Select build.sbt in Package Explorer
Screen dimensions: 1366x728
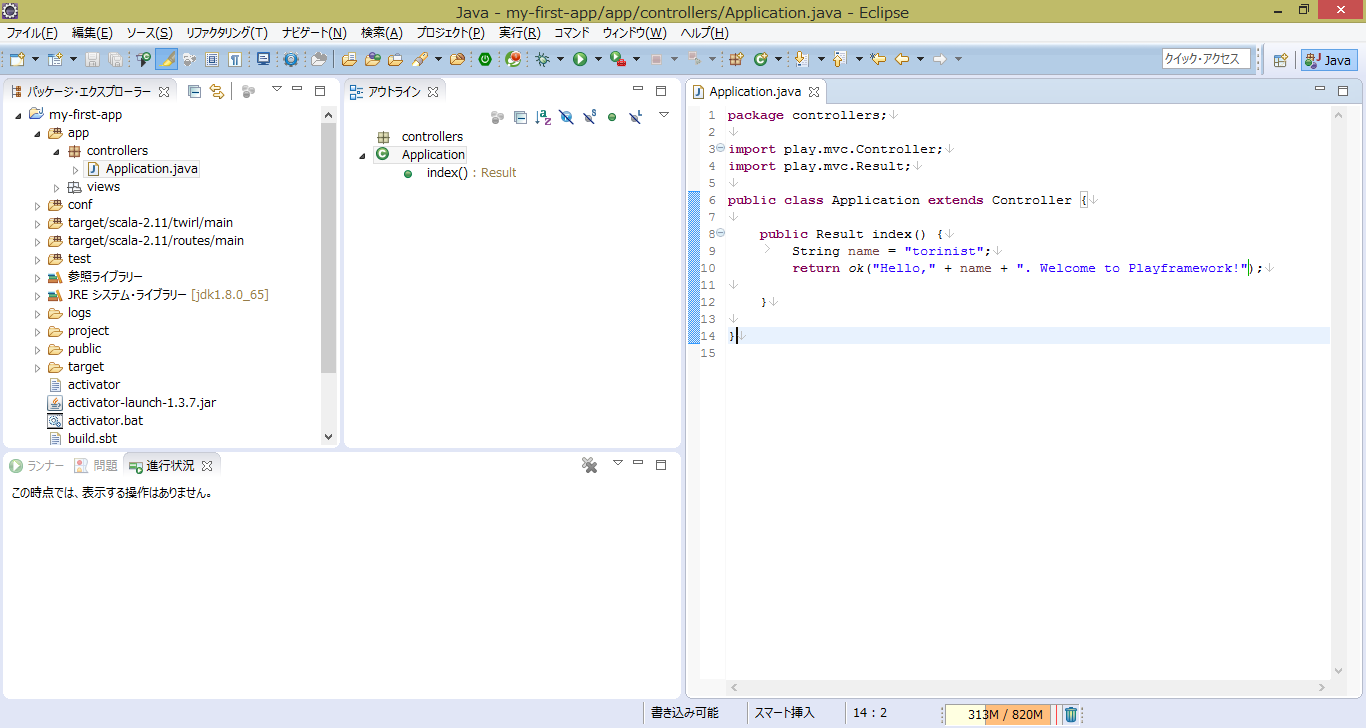click(x=92, y=439)
